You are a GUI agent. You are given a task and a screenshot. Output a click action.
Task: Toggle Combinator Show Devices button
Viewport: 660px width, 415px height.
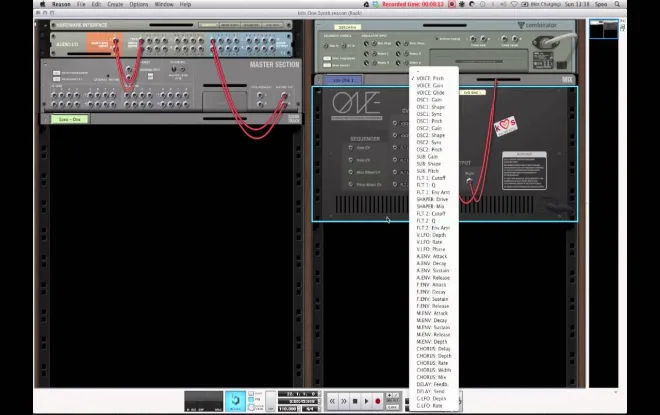[x=327, y=65]
